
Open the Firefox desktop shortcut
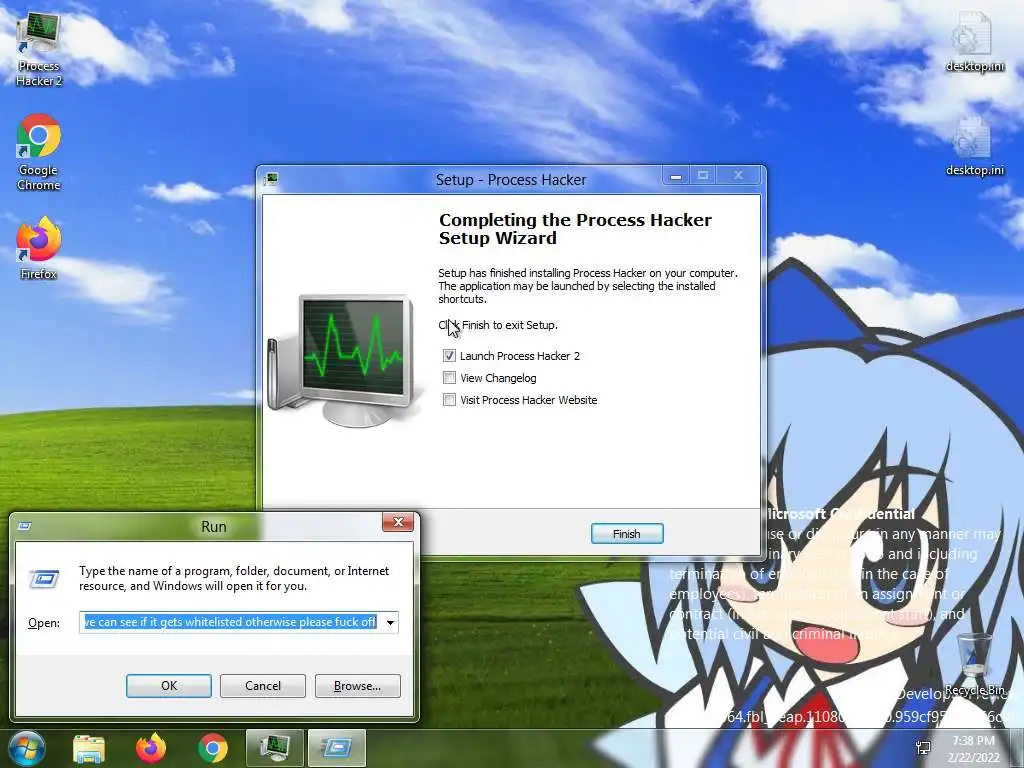[x=39, y=248]
